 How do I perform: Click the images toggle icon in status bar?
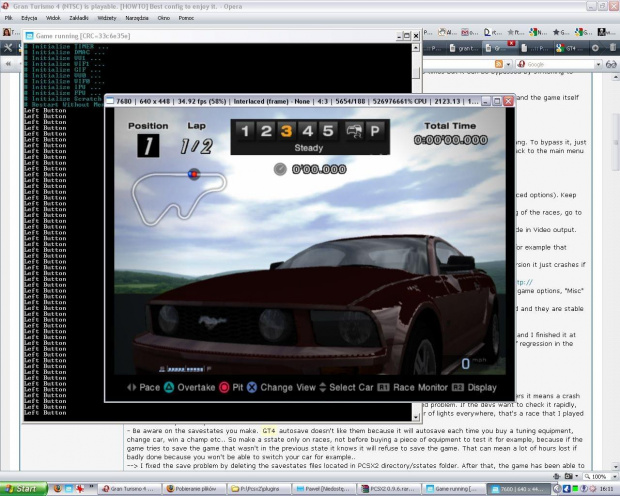coord(569,477)
